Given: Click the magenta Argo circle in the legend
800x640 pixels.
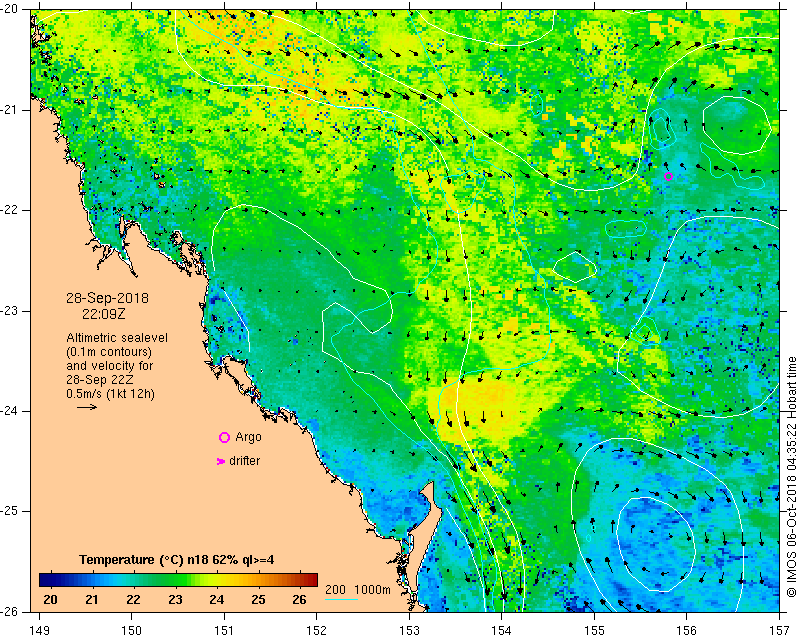Looking at the screenshot, I should (x=224, y=437).
